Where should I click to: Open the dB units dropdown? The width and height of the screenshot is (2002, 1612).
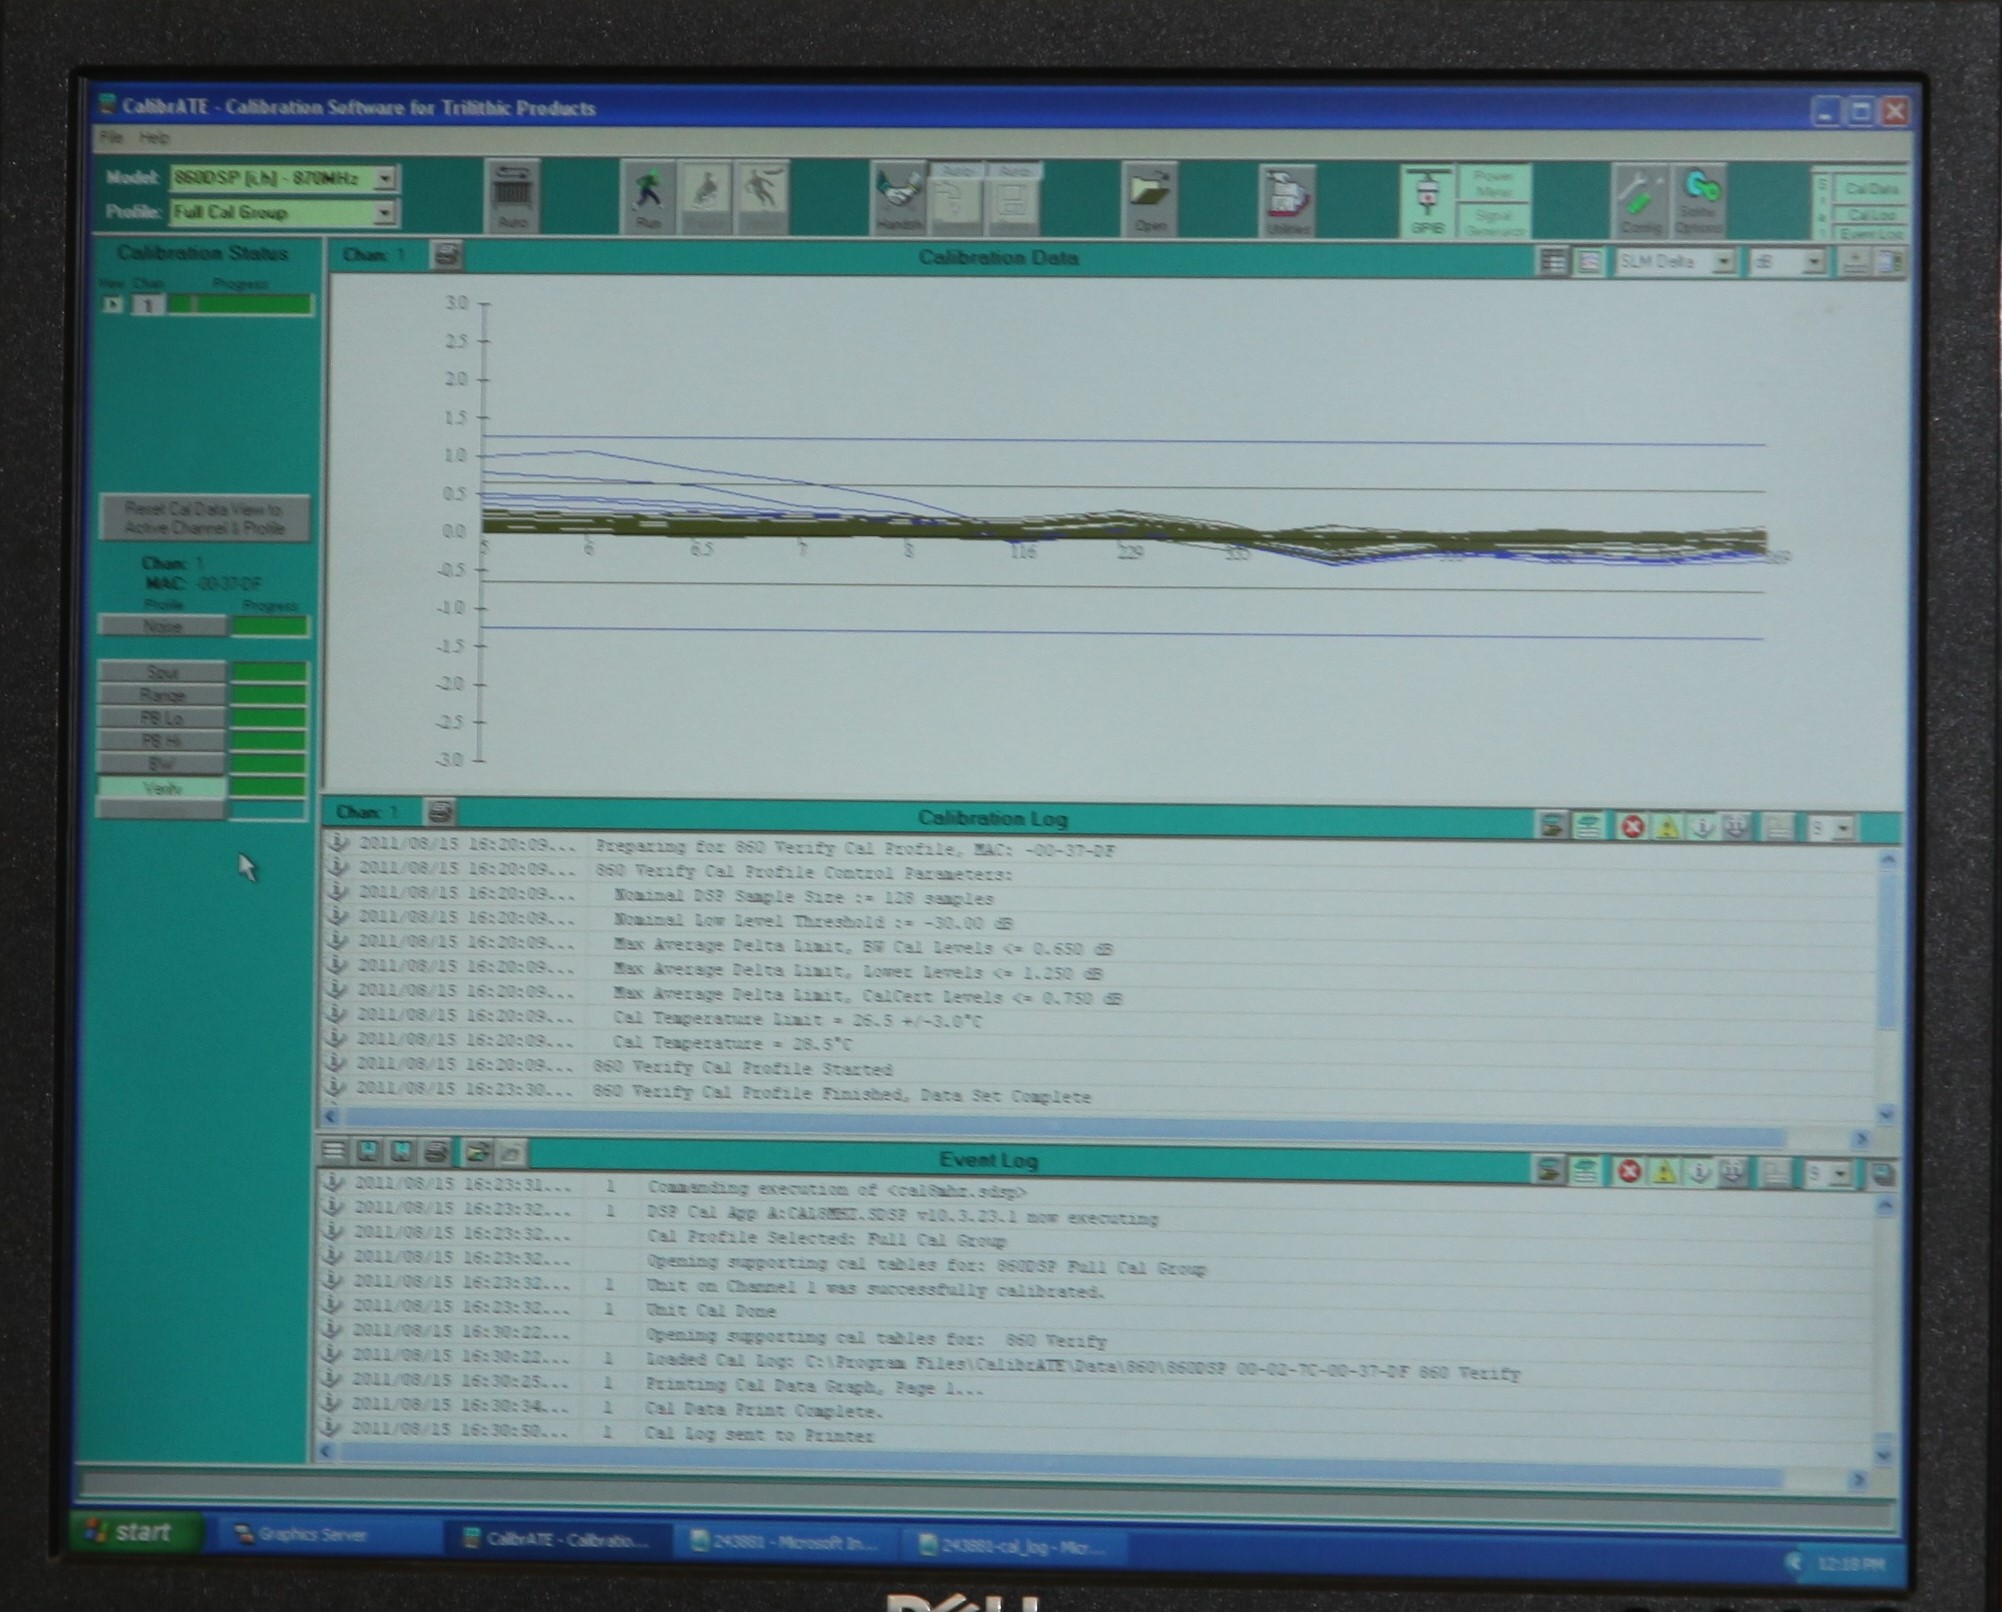click(1787, 263)
